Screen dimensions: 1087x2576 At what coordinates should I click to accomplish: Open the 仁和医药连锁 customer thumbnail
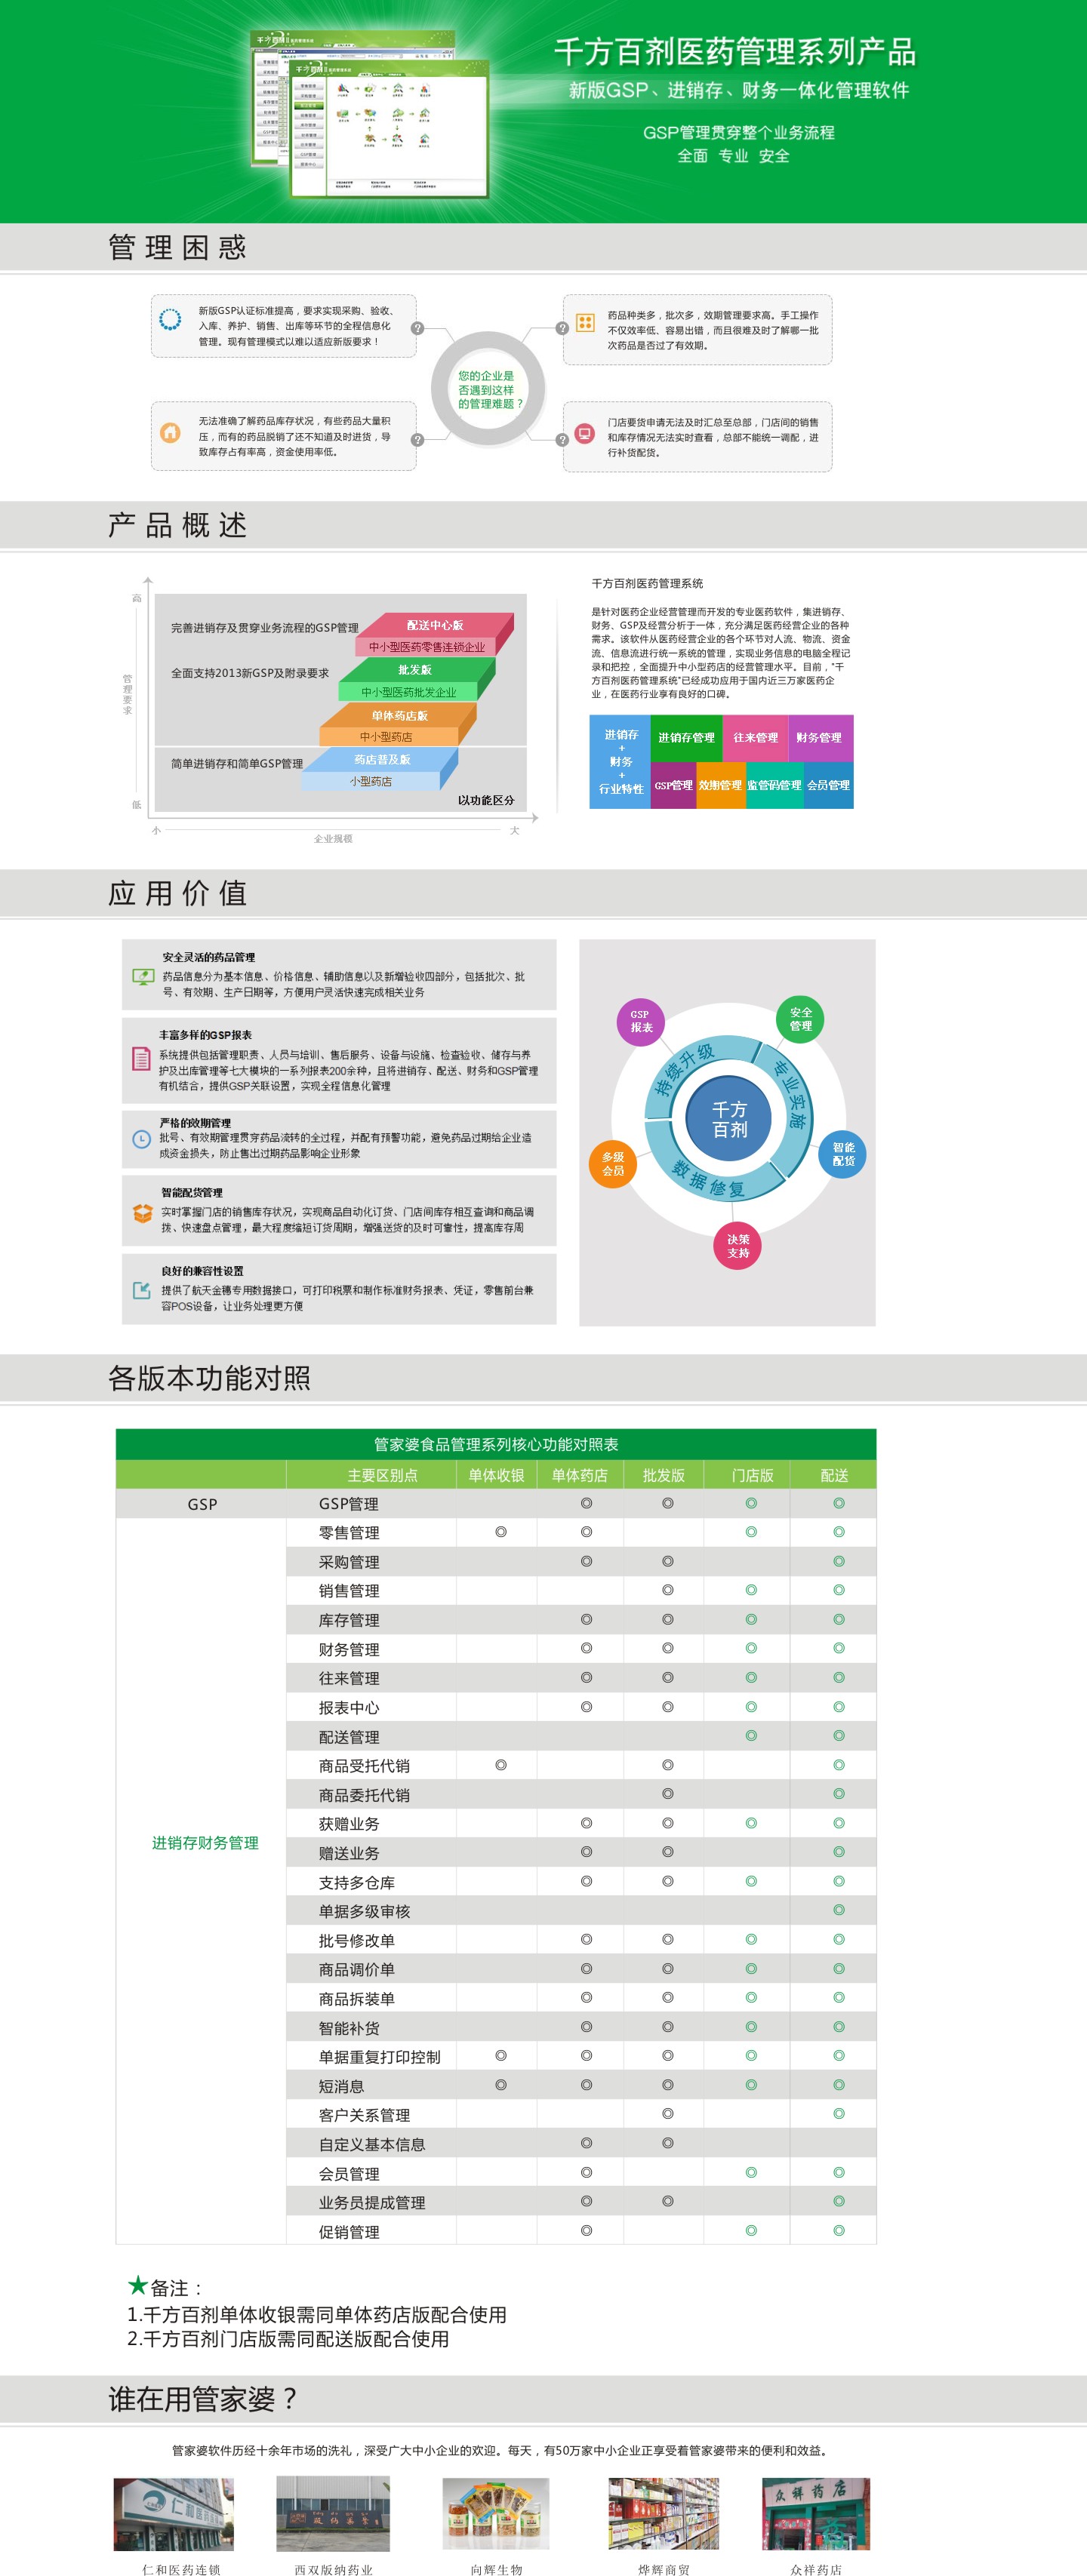(173, 2514)
